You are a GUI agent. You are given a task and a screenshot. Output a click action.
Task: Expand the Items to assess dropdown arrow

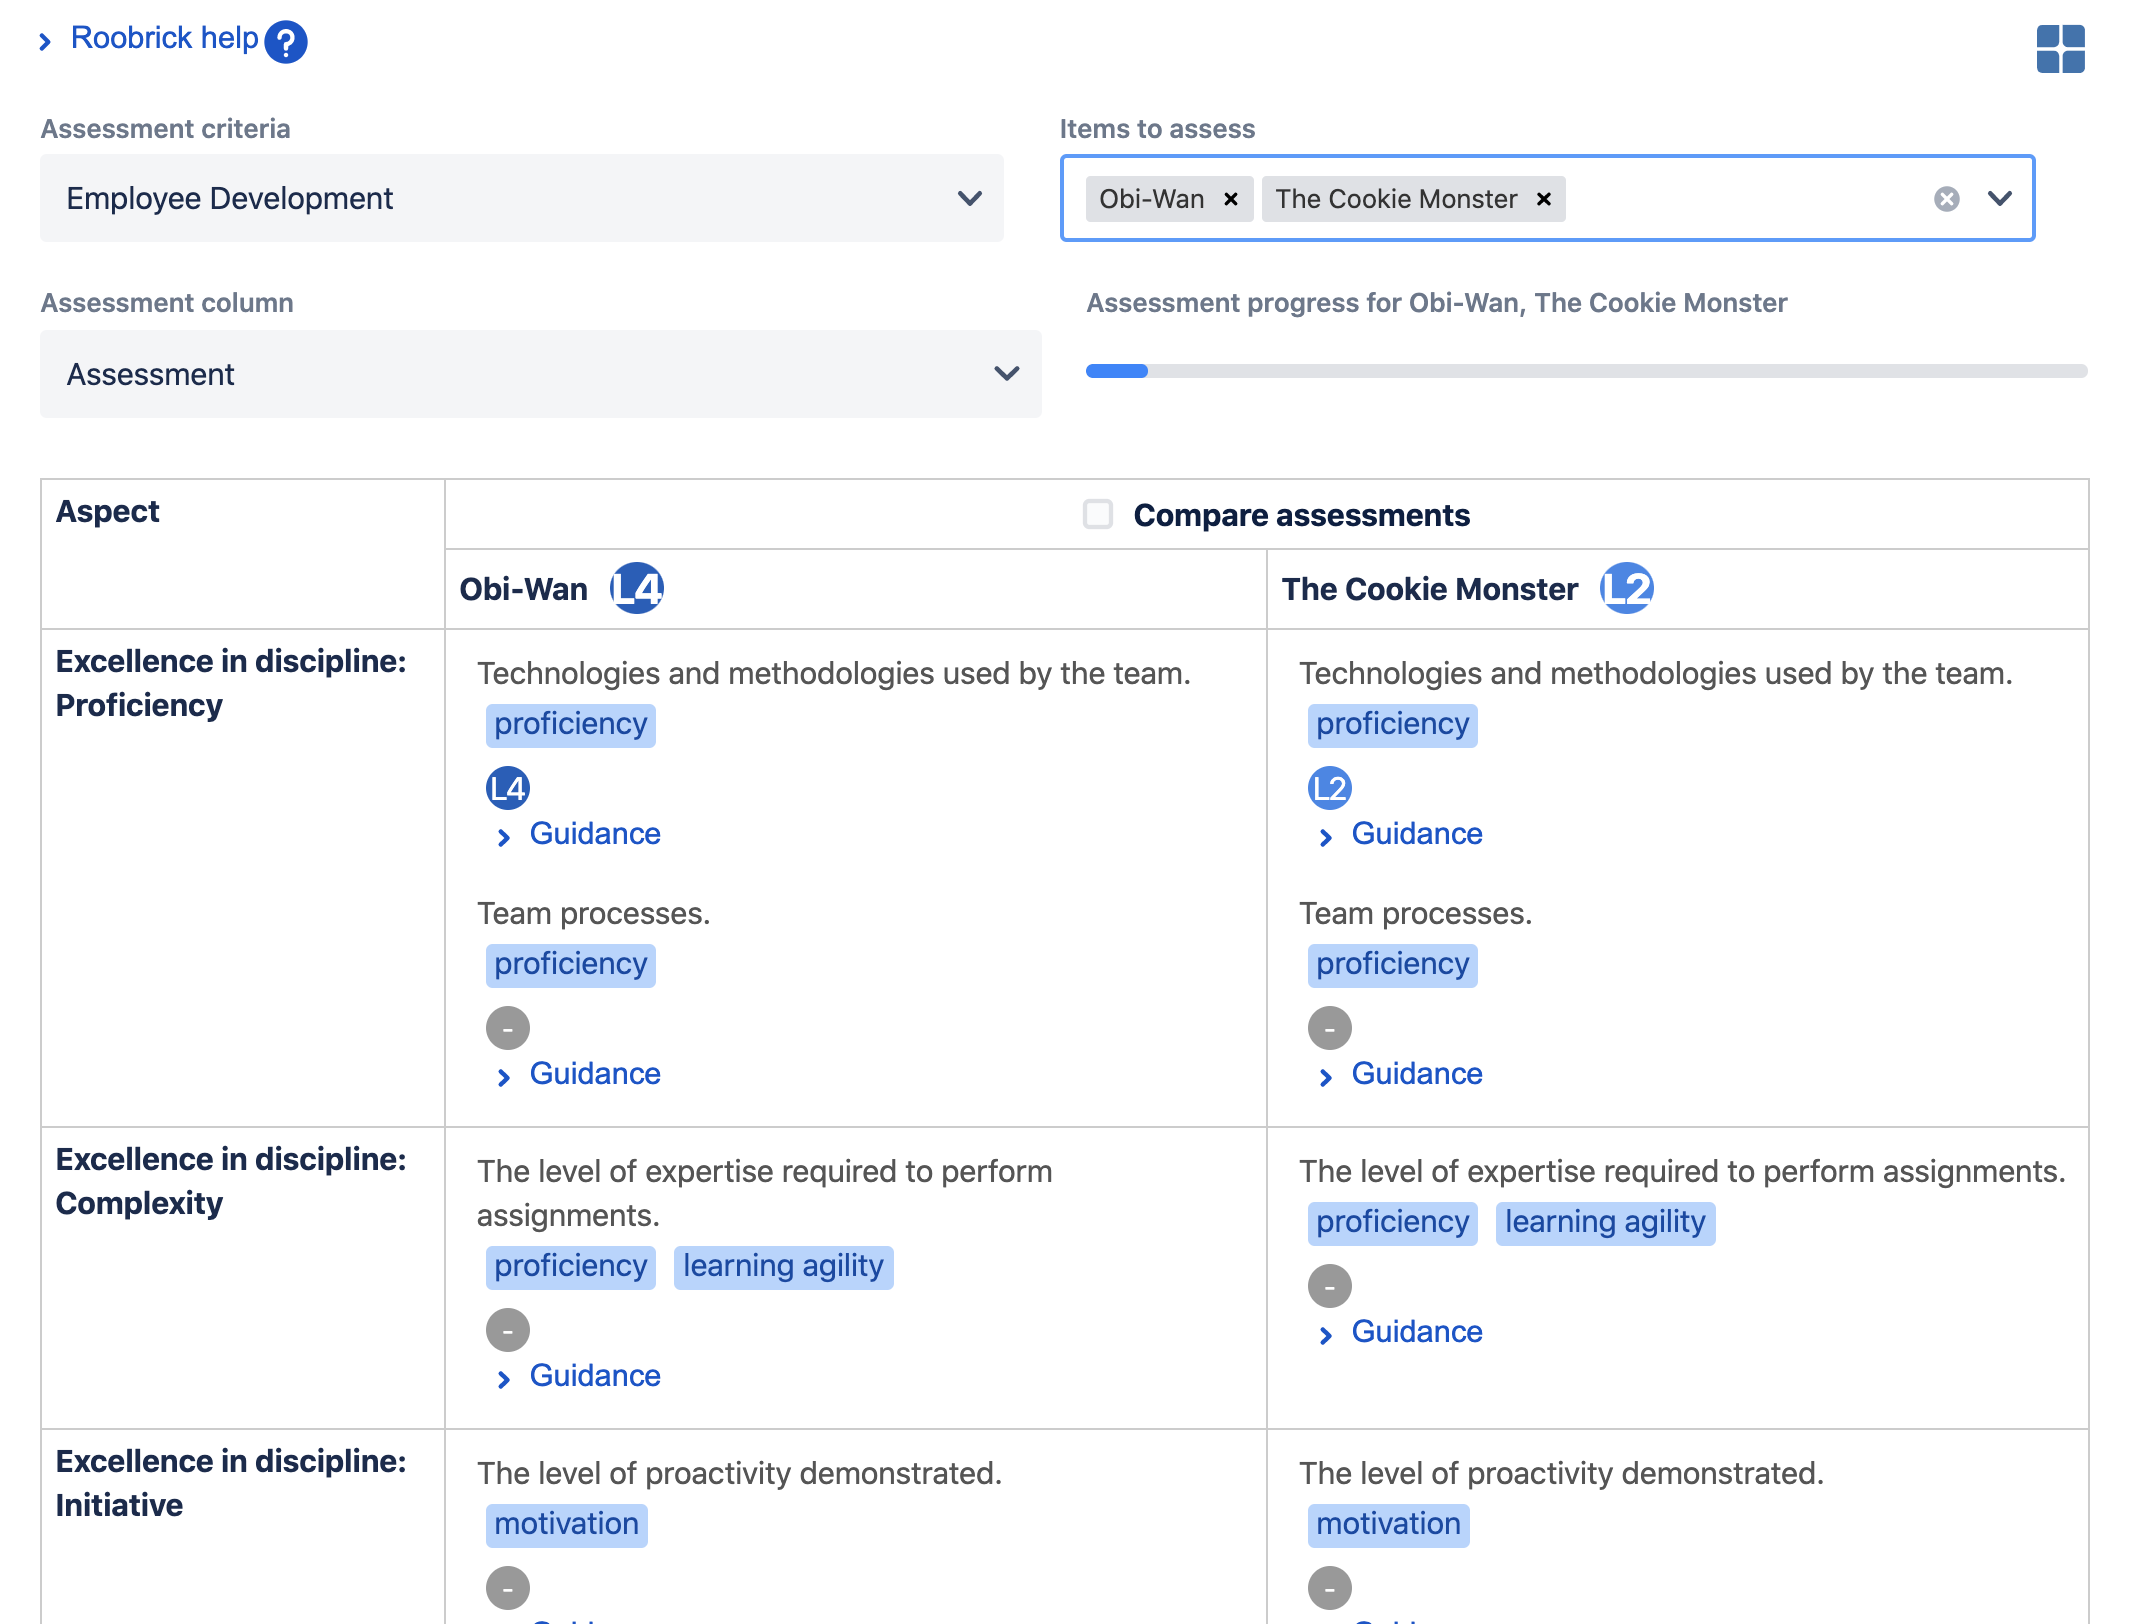coord(2000,198)
